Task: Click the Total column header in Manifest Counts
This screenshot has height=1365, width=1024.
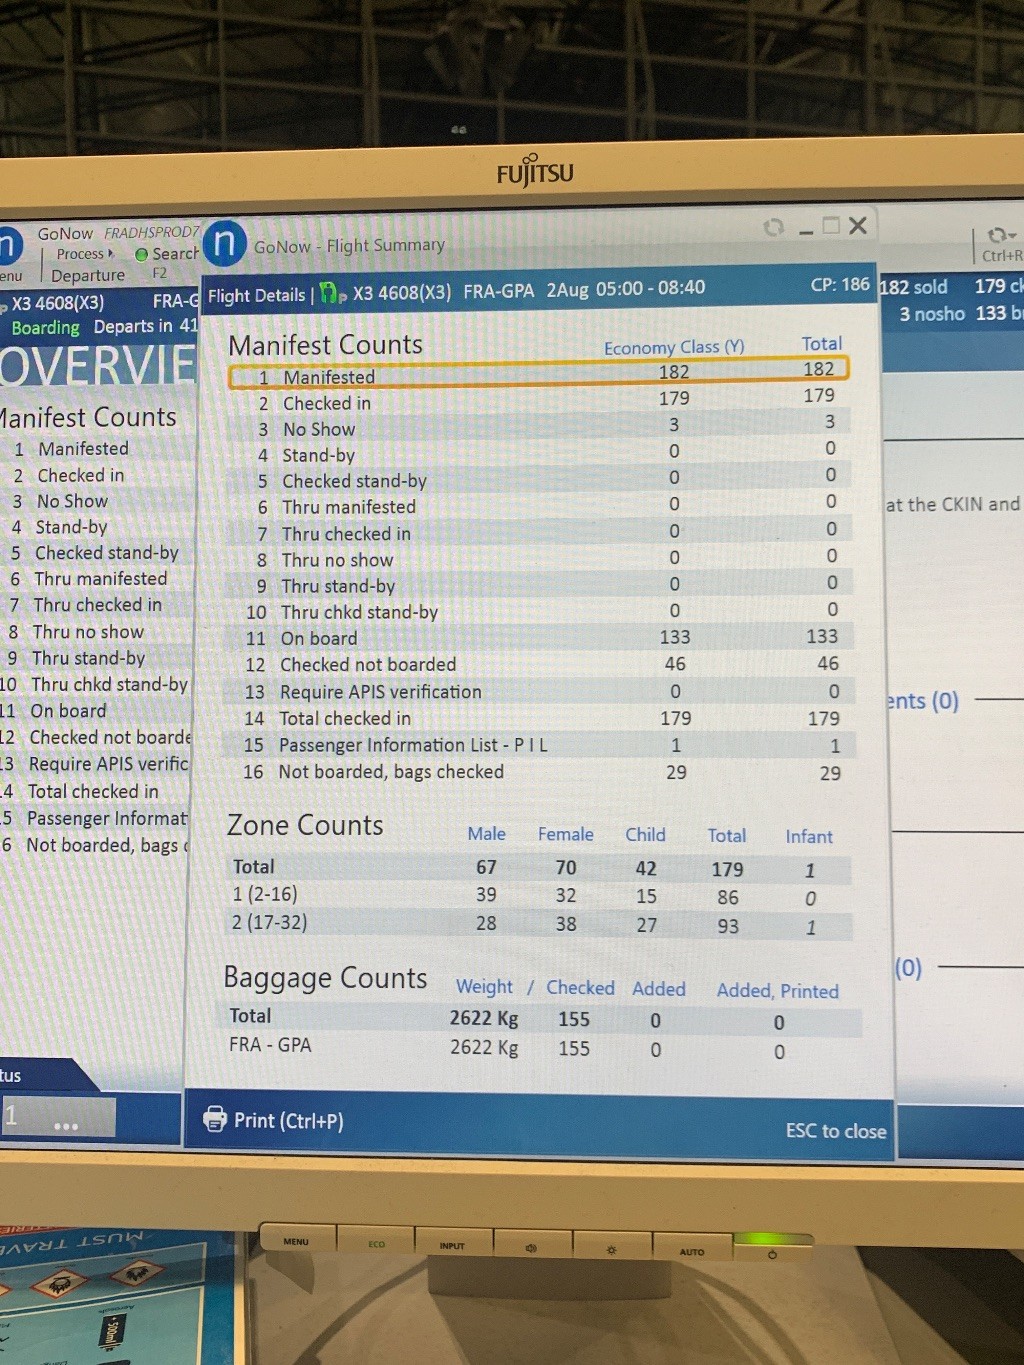Action: [x=821, y=344]
